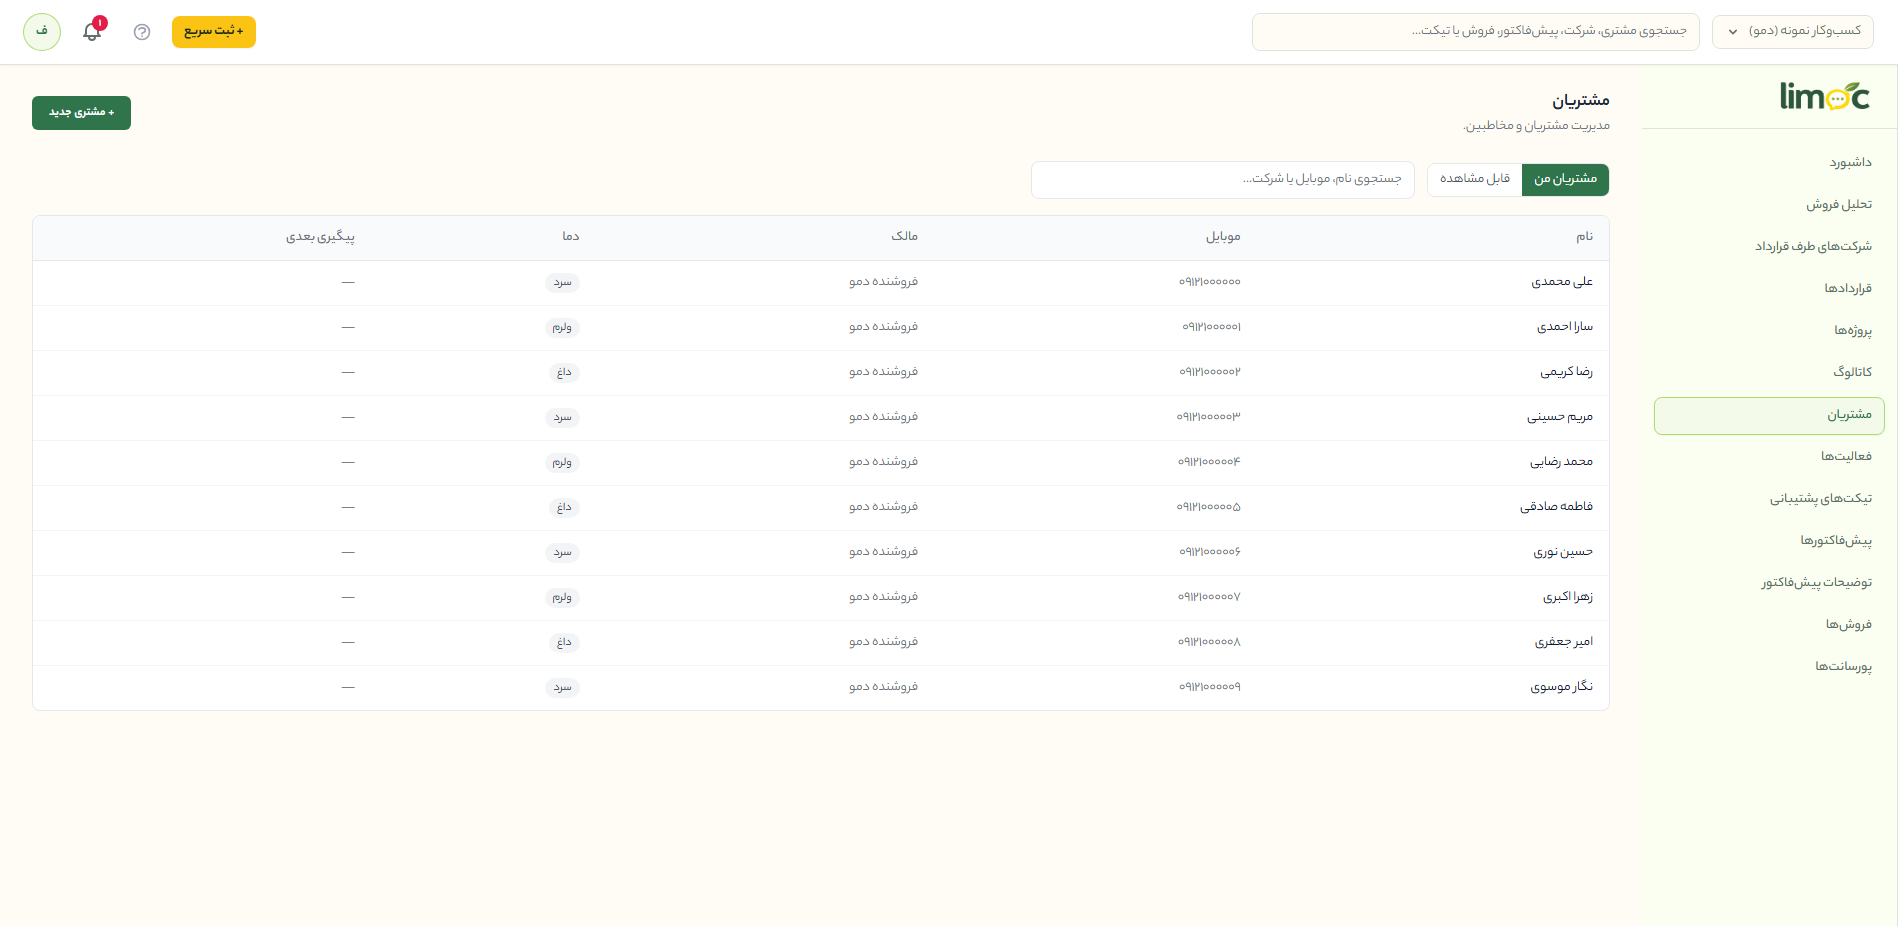Open the user avatar menu
This screenshot has width=1898, height=926.
point(42,32)
